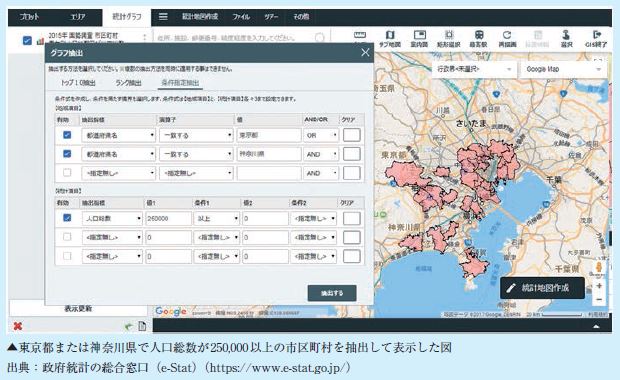Screen dimensions: 620x380
Task: Click the 表示更新 button
Action: (x=78, y=308)
